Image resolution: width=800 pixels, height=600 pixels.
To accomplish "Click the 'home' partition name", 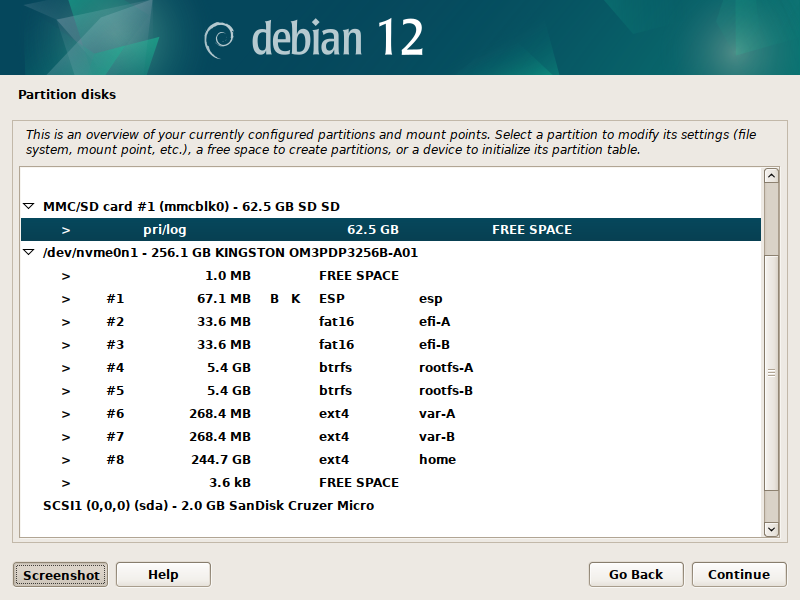I will pyautogui.click(x=437, y=459).
